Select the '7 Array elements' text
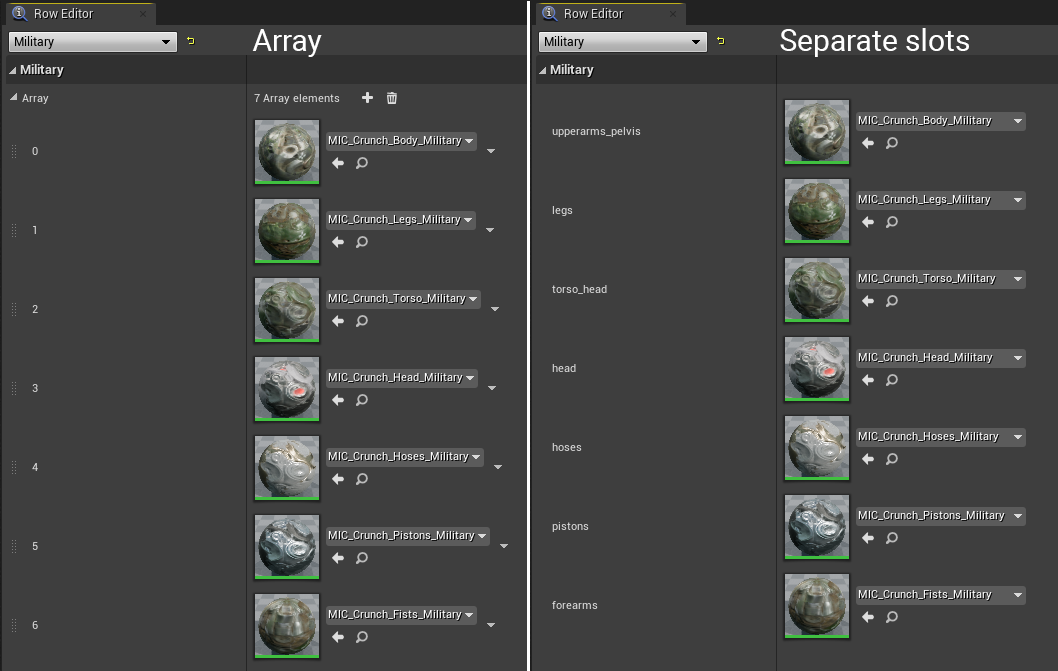The height and width of the screenshot is (671, 1058). point(296,99)
